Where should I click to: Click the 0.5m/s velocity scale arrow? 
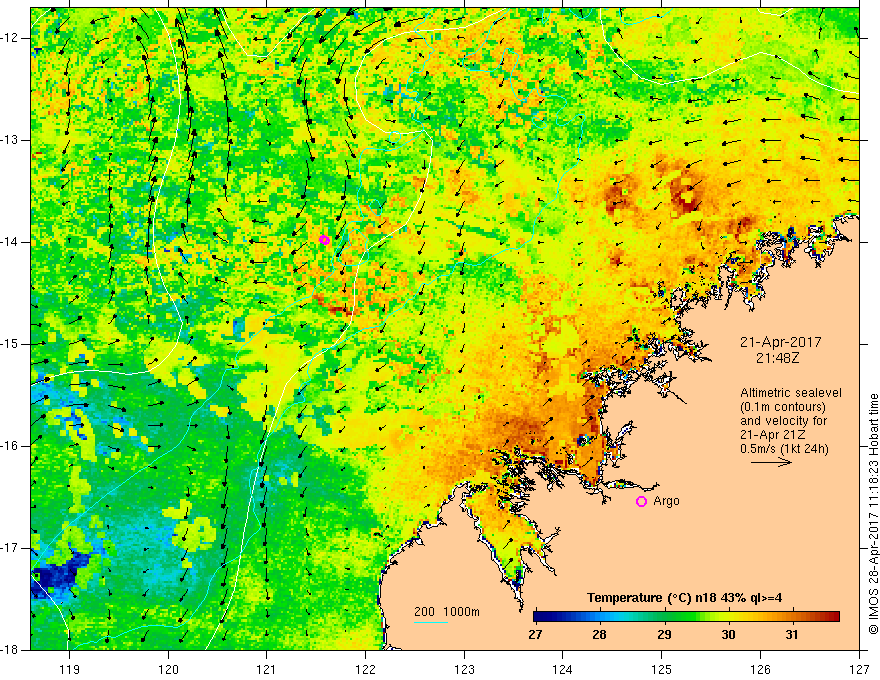point(771,462)
